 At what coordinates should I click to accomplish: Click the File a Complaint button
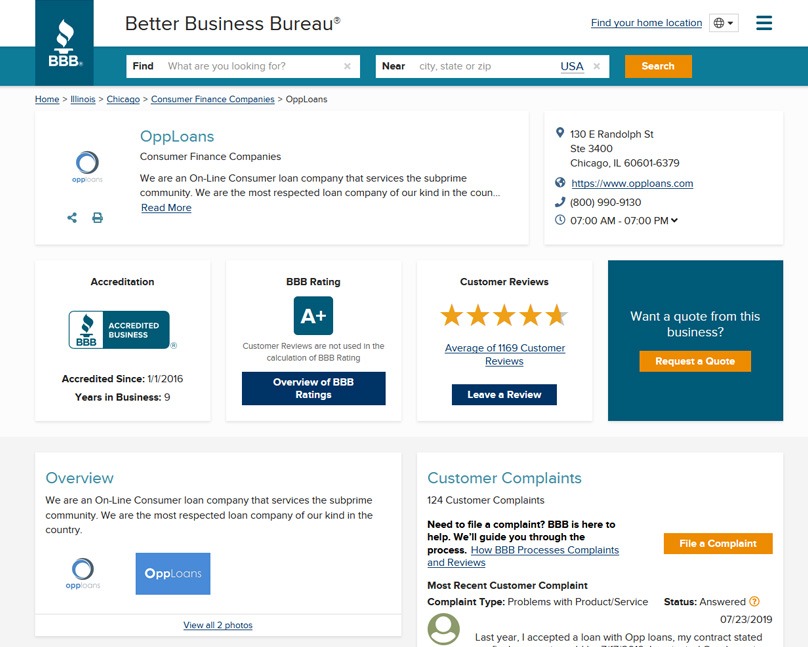[x=717, y=544]
